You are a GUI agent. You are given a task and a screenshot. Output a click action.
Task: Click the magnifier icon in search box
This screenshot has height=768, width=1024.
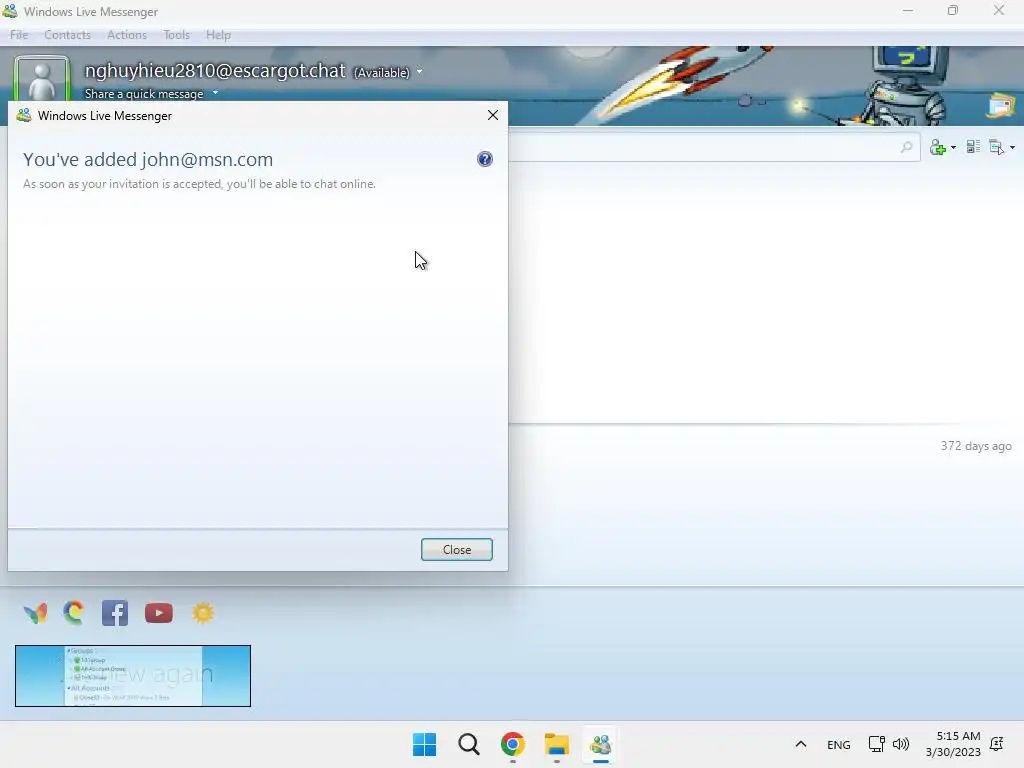click(906, 147)
